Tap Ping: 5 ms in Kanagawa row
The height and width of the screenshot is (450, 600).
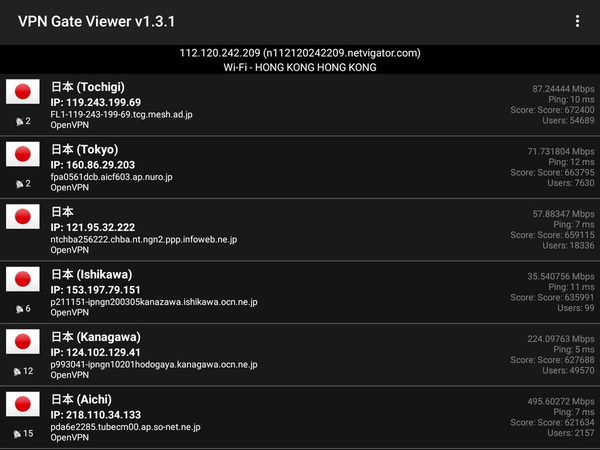[x=574, y=349]
